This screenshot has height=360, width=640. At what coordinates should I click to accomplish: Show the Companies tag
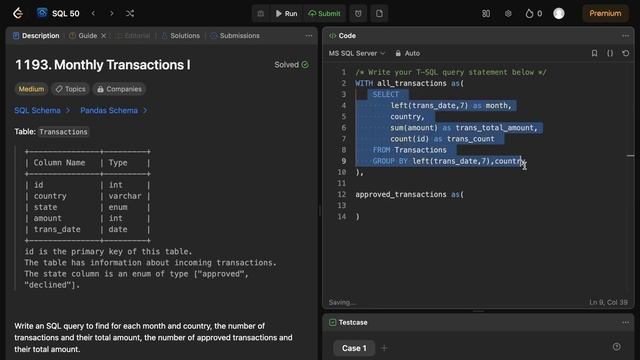point(119,89)
